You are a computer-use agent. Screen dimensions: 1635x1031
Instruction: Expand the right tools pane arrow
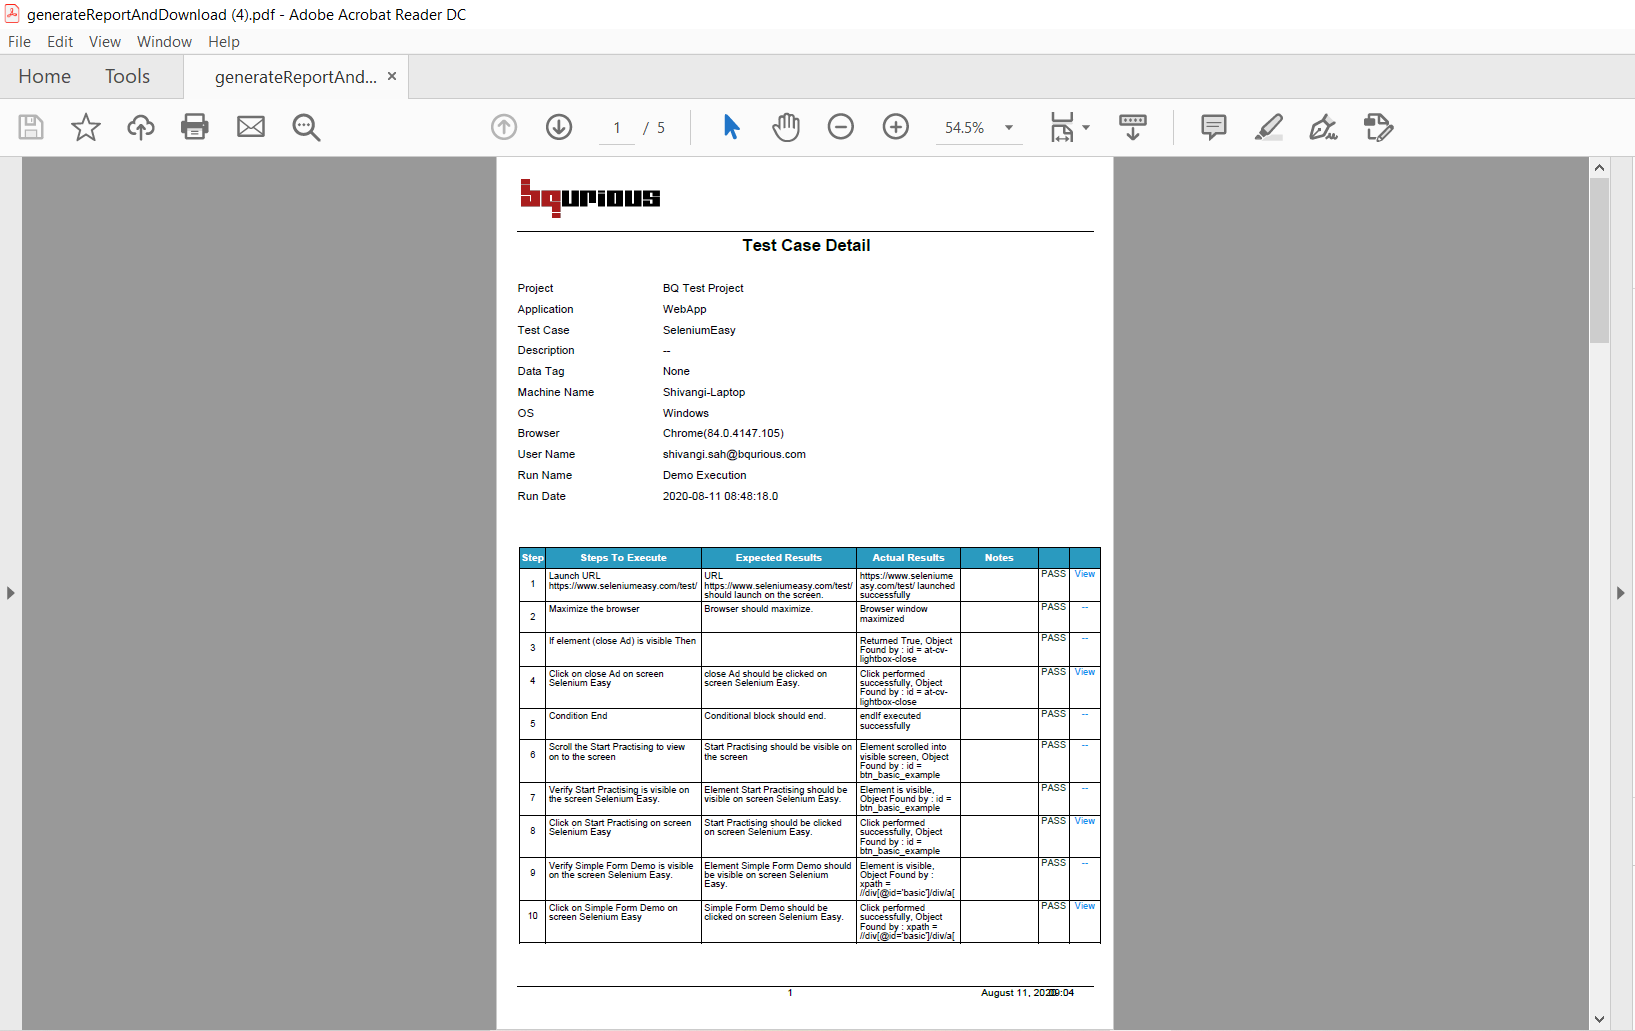1621,593
